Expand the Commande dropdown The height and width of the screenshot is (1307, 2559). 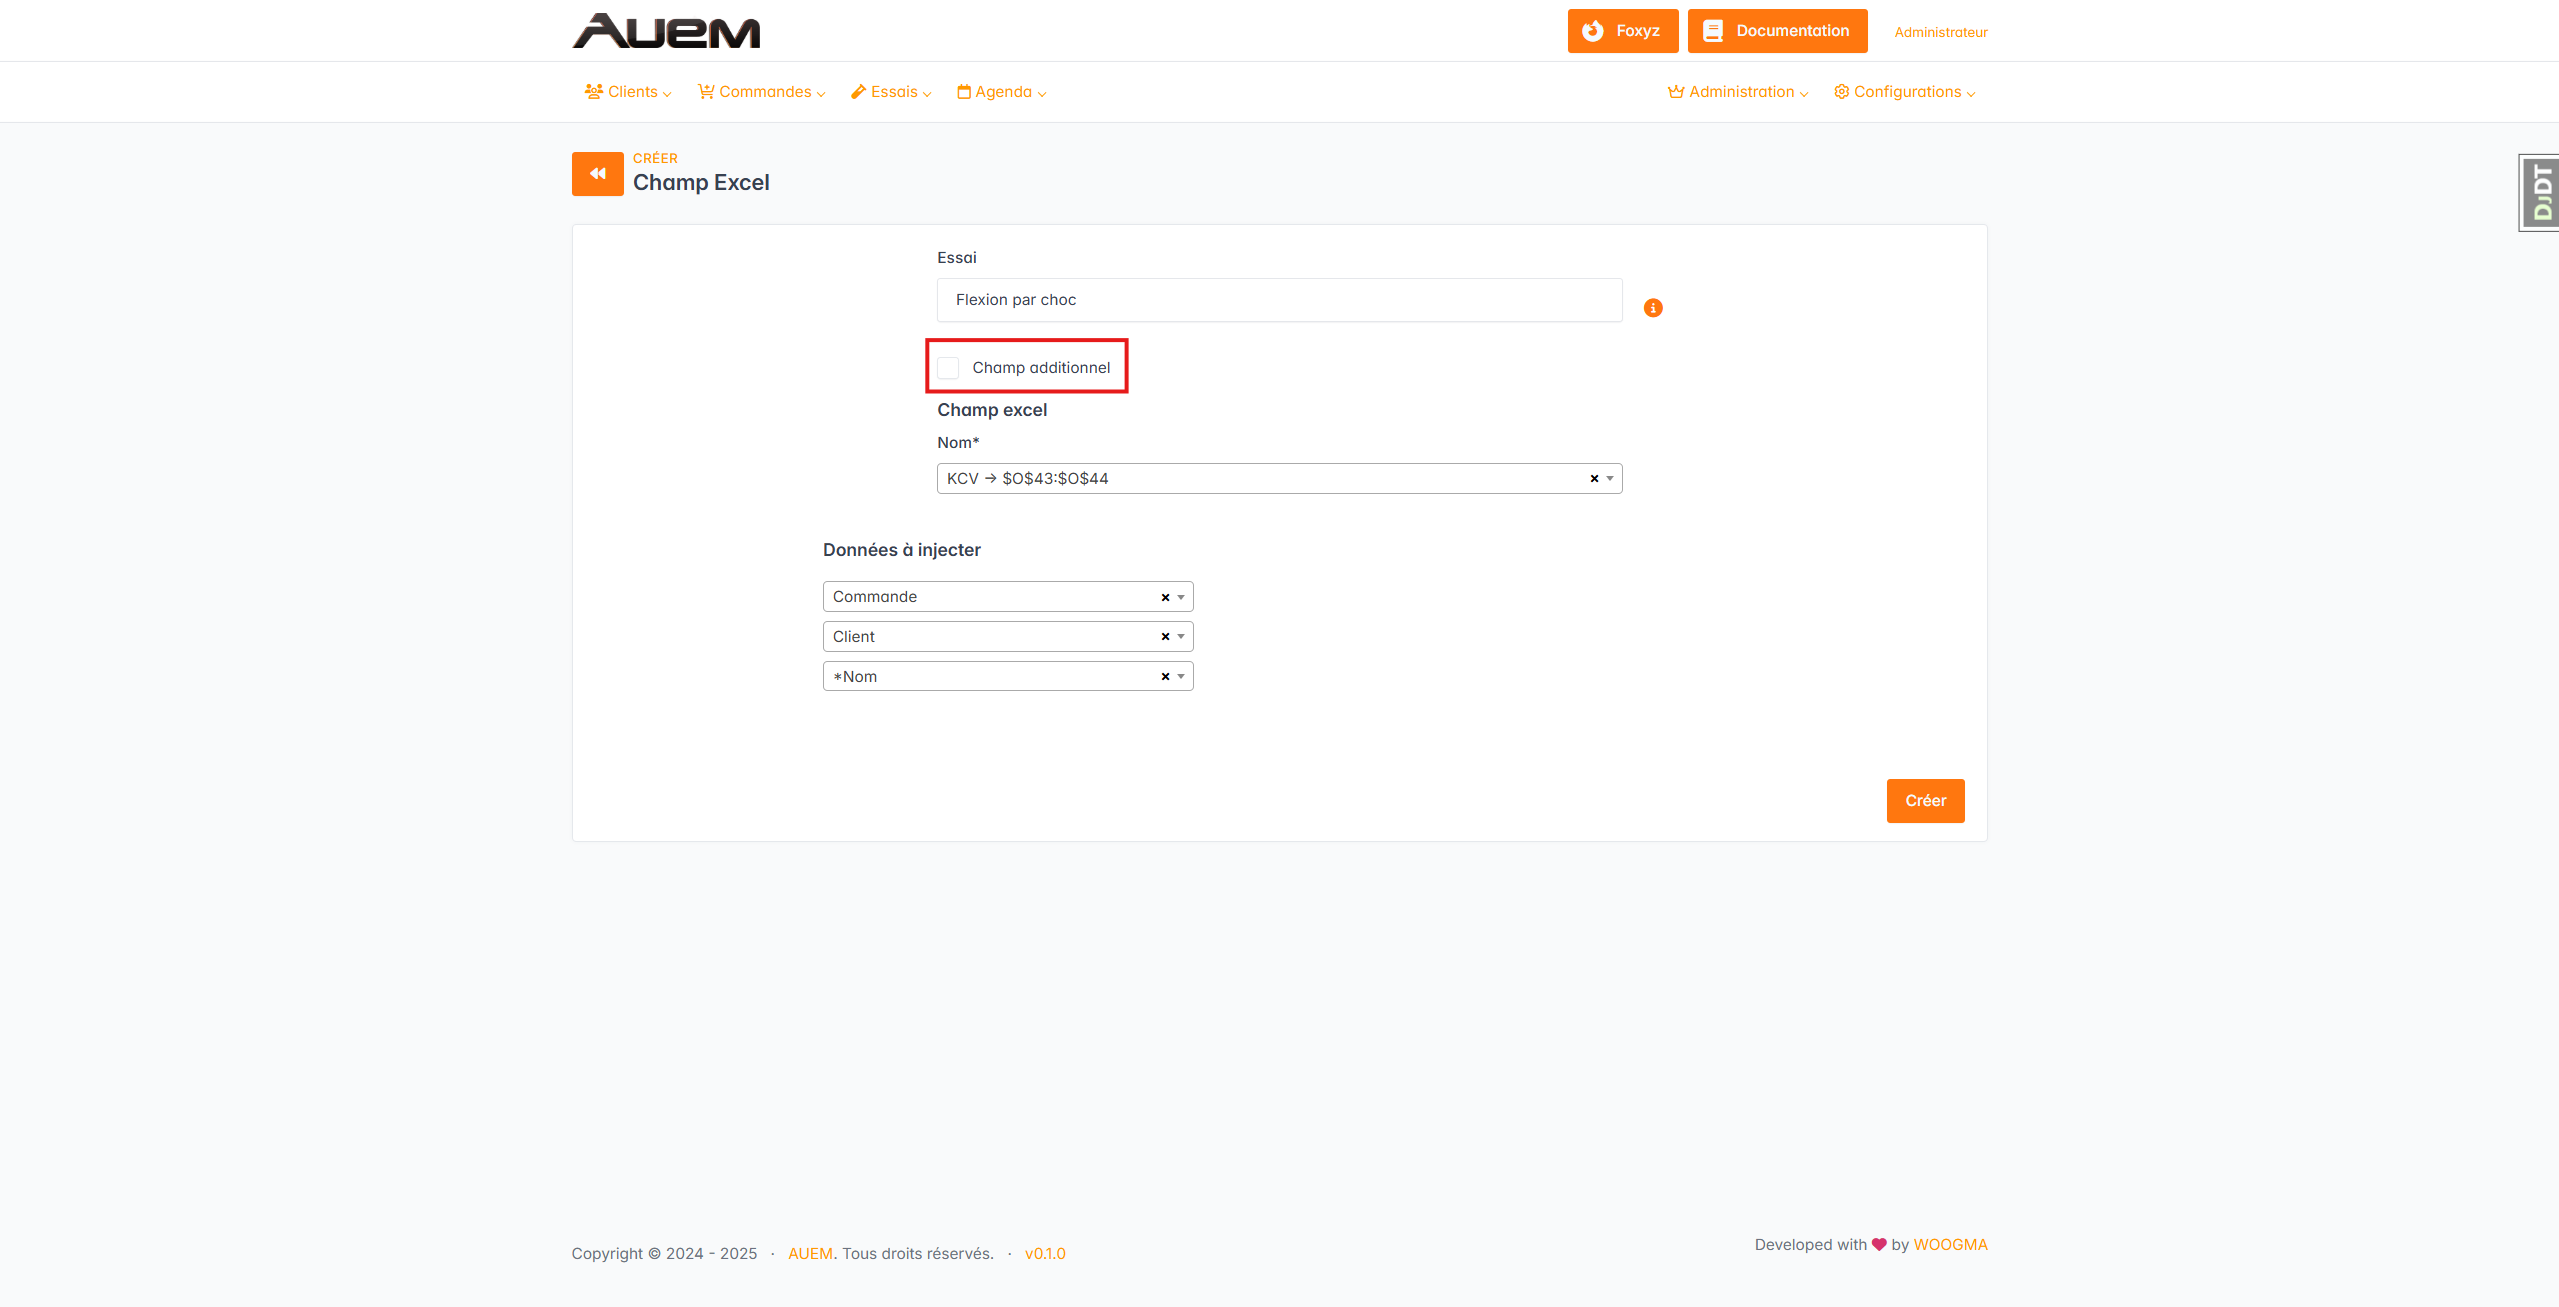click(1181, 597)
